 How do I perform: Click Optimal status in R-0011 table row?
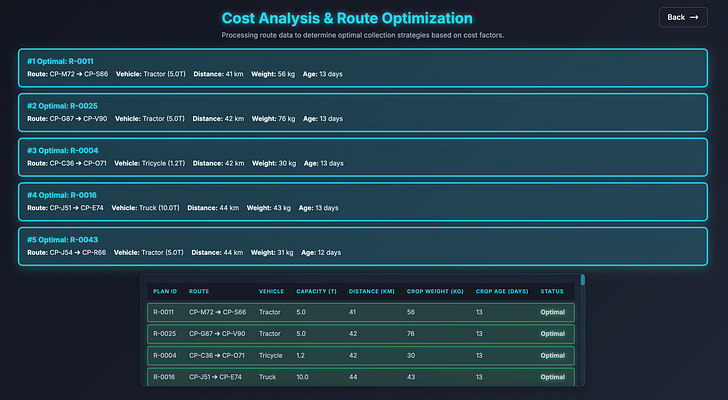(x=552, y=312)
